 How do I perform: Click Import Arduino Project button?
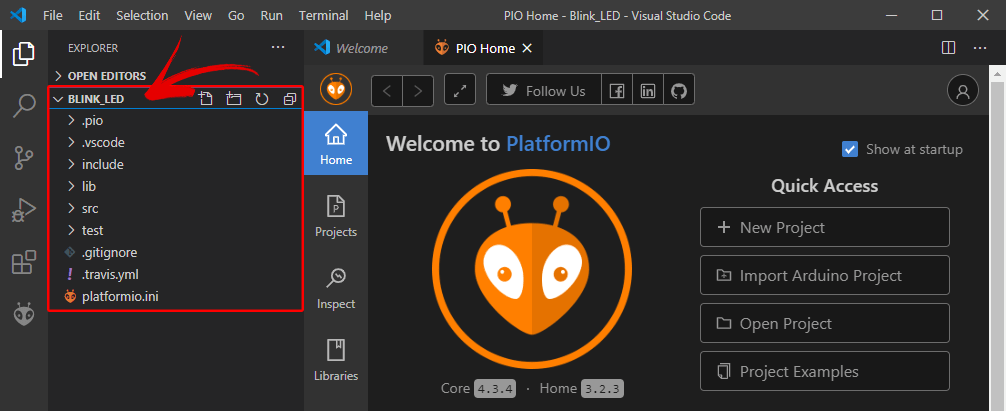pos(824,275)
